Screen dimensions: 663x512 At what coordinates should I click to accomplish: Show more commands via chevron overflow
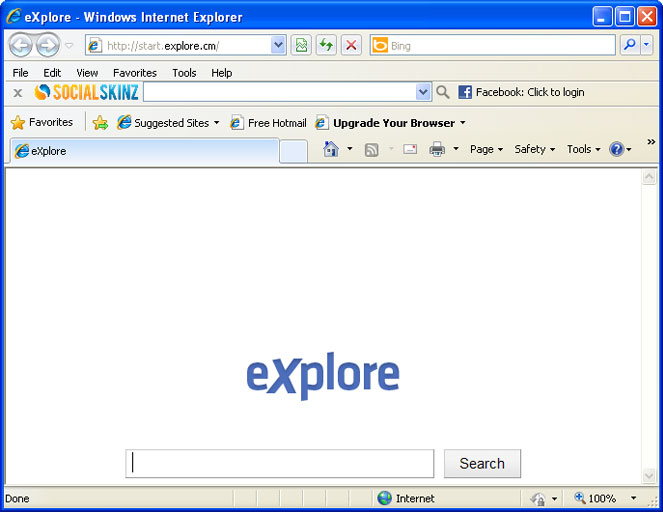tap(651, 142)
